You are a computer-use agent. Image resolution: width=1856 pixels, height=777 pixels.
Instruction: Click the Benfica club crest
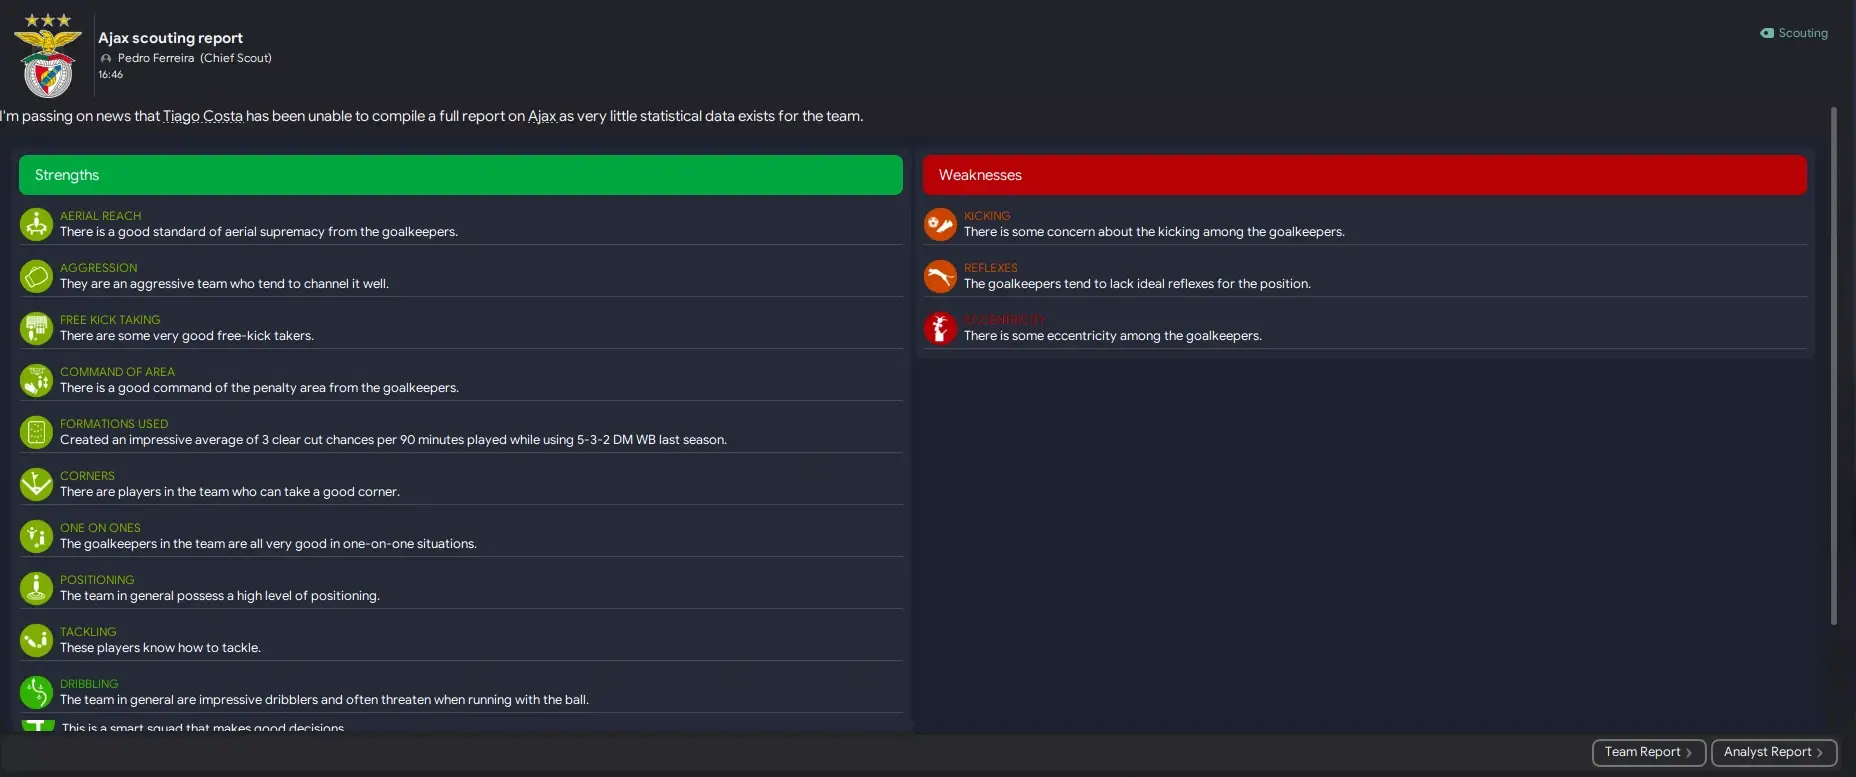coord(48,56)
